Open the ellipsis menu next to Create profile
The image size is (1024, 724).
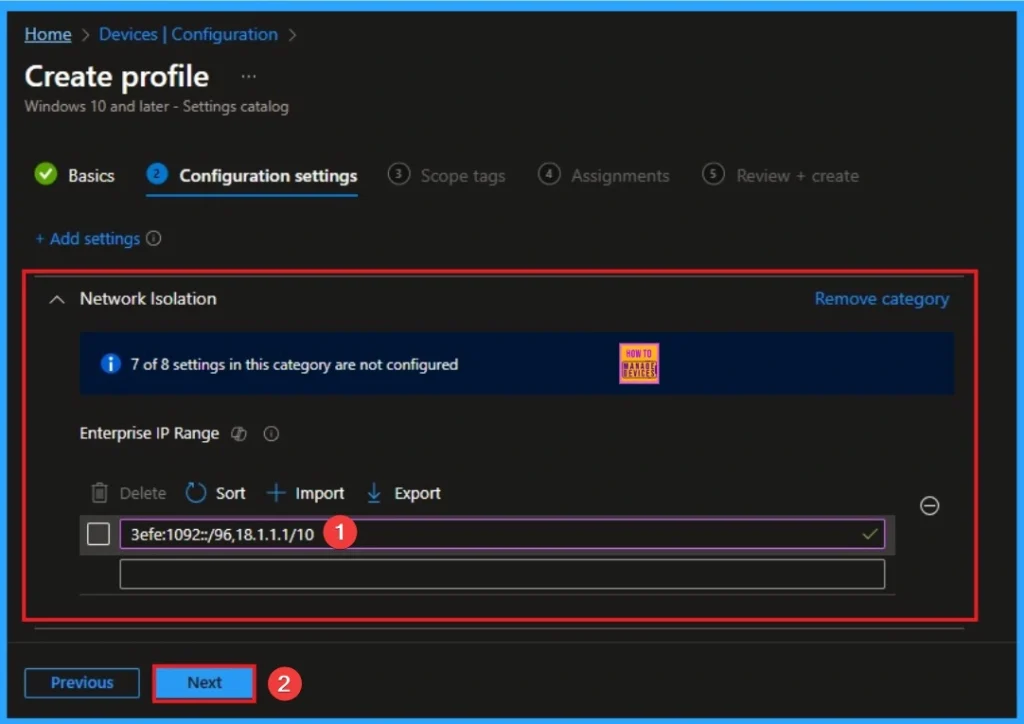248,76
